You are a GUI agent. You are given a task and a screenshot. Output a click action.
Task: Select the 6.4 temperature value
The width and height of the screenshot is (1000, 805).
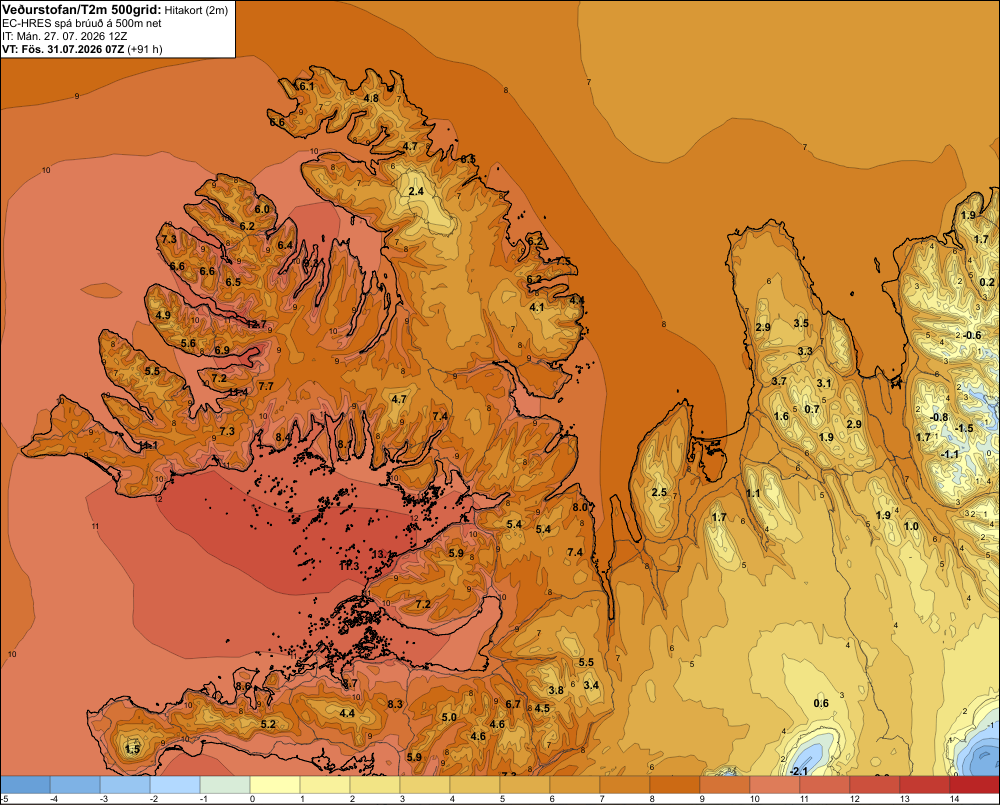click(x=285, y=245)
